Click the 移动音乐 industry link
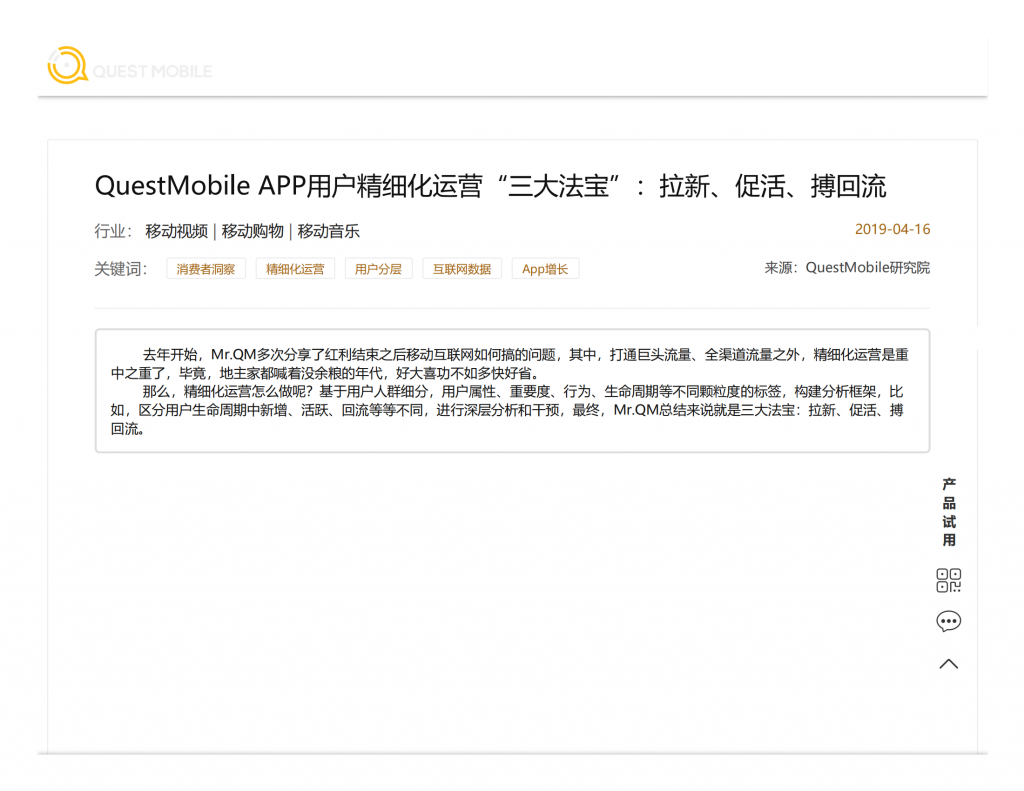Image resolution: width=1024 pixels, height=791 pixels. coord(328,231)
